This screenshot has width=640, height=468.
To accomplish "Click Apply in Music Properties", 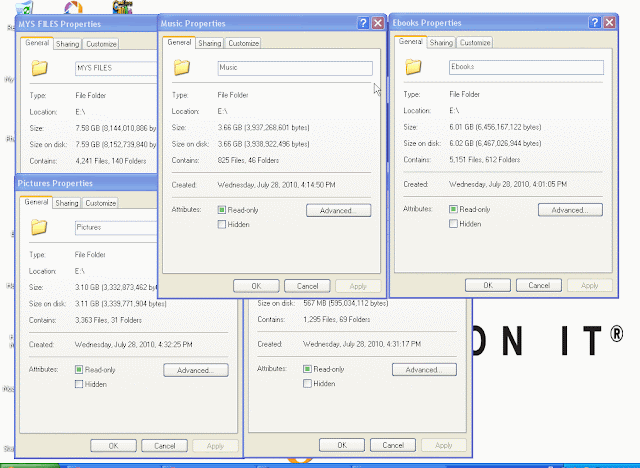I will pos(358,286).
